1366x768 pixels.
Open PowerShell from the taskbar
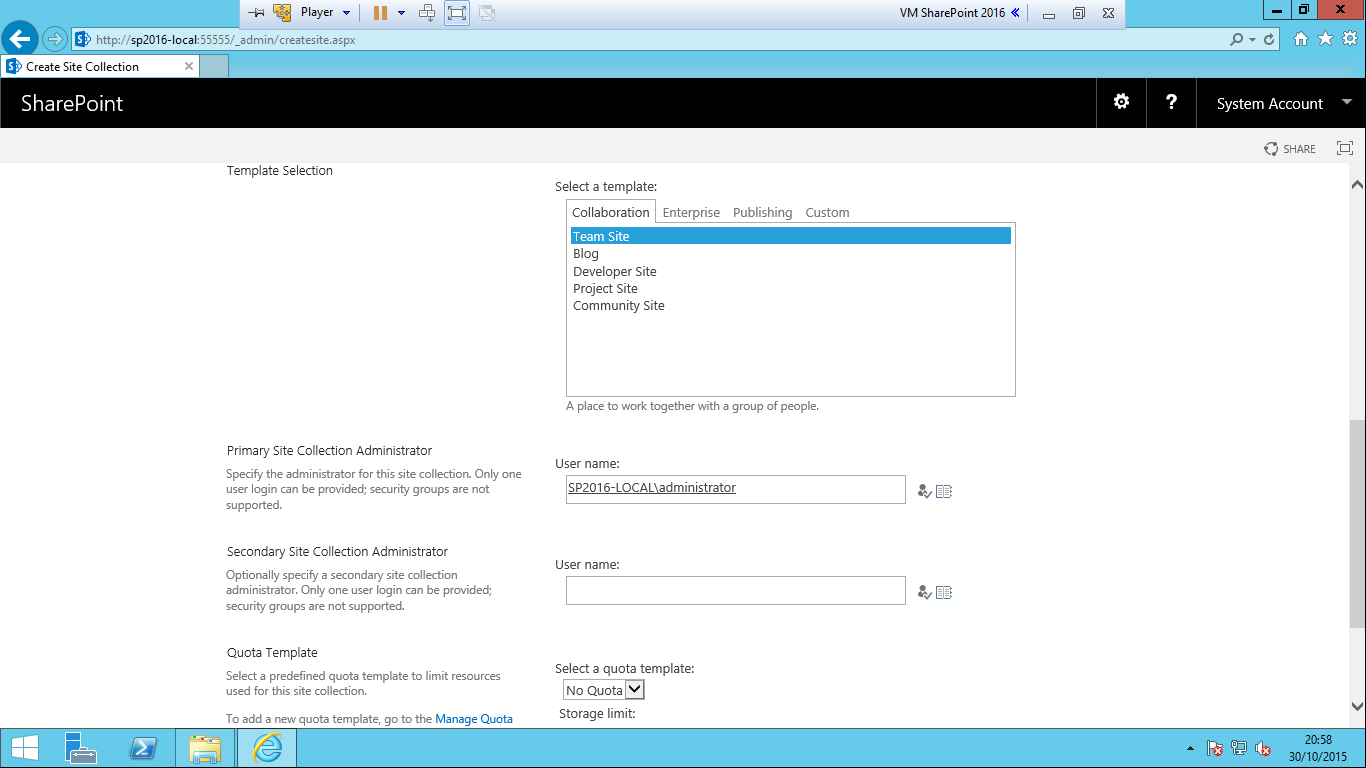point(143,748)
